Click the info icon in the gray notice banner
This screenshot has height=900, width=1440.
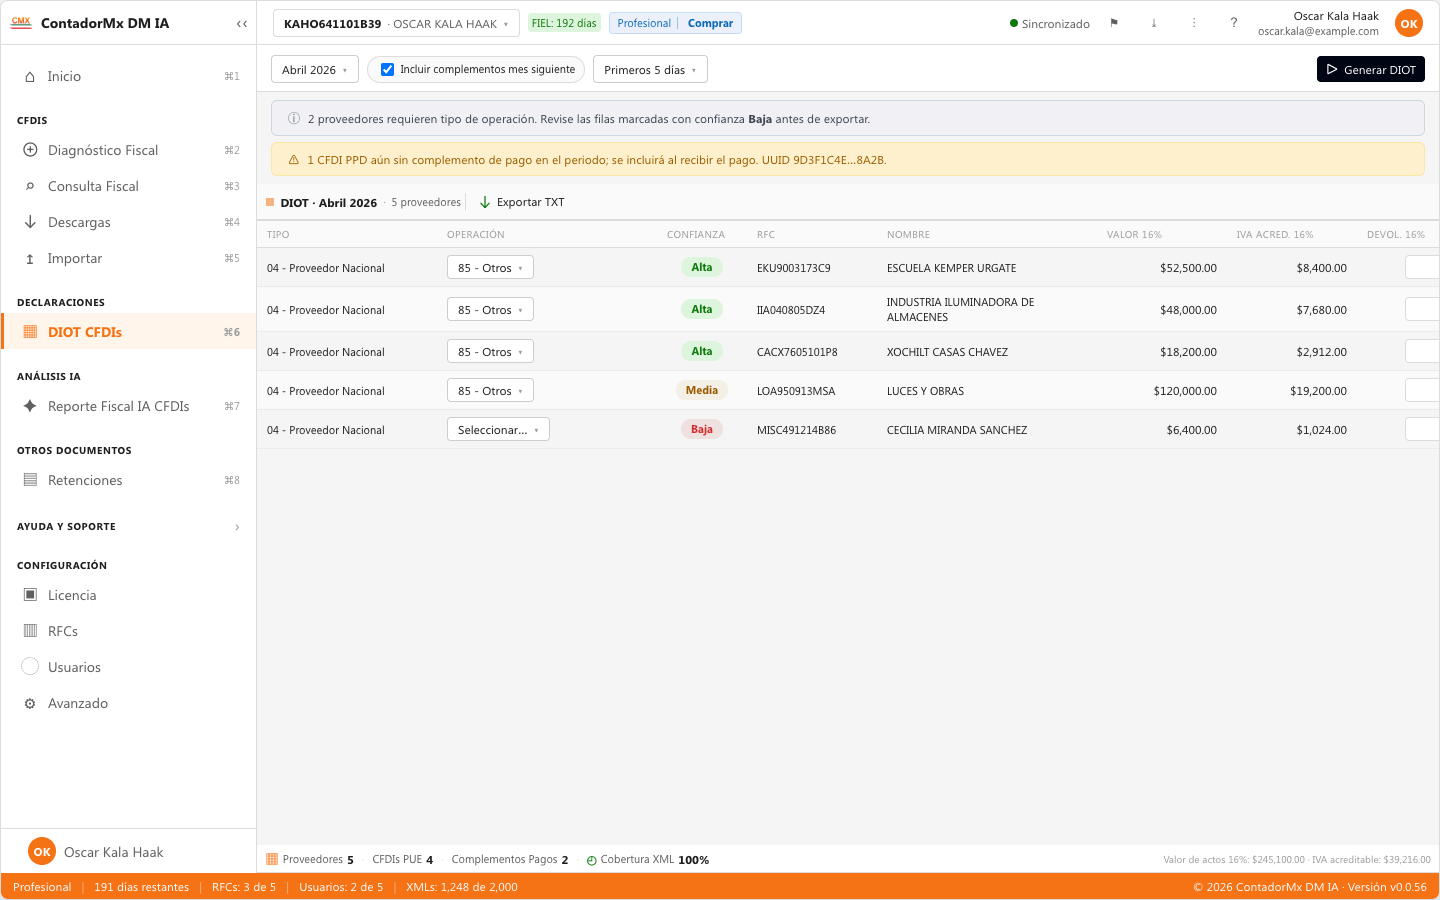(x=294, y=118)
